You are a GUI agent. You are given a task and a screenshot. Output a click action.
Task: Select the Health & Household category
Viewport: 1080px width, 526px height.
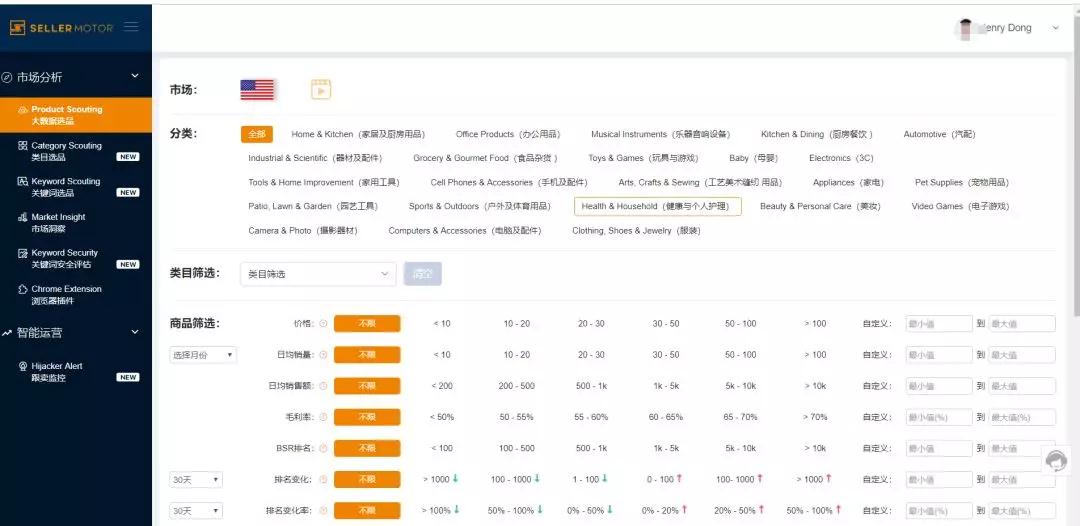(x=657, y=207)
